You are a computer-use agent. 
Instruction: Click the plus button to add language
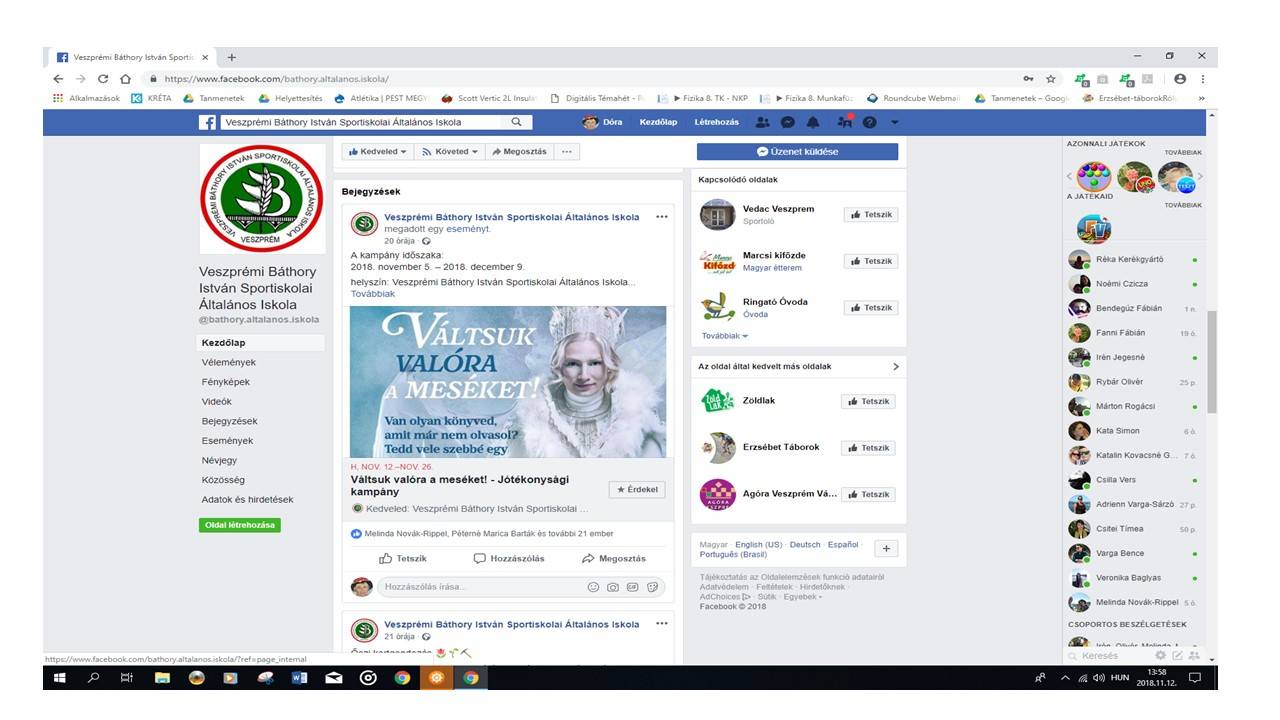(886, 548)
